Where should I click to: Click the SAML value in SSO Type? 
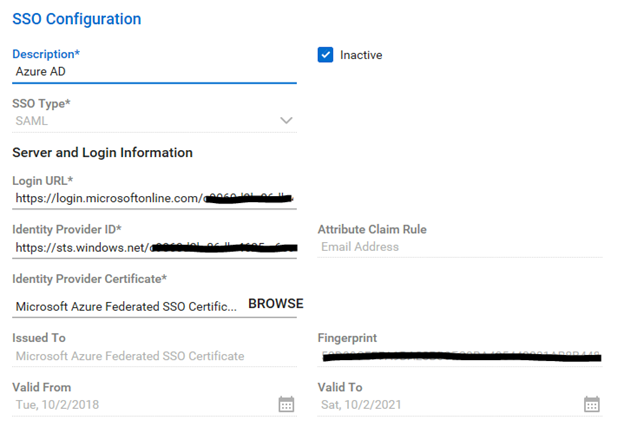click(31, 121)
